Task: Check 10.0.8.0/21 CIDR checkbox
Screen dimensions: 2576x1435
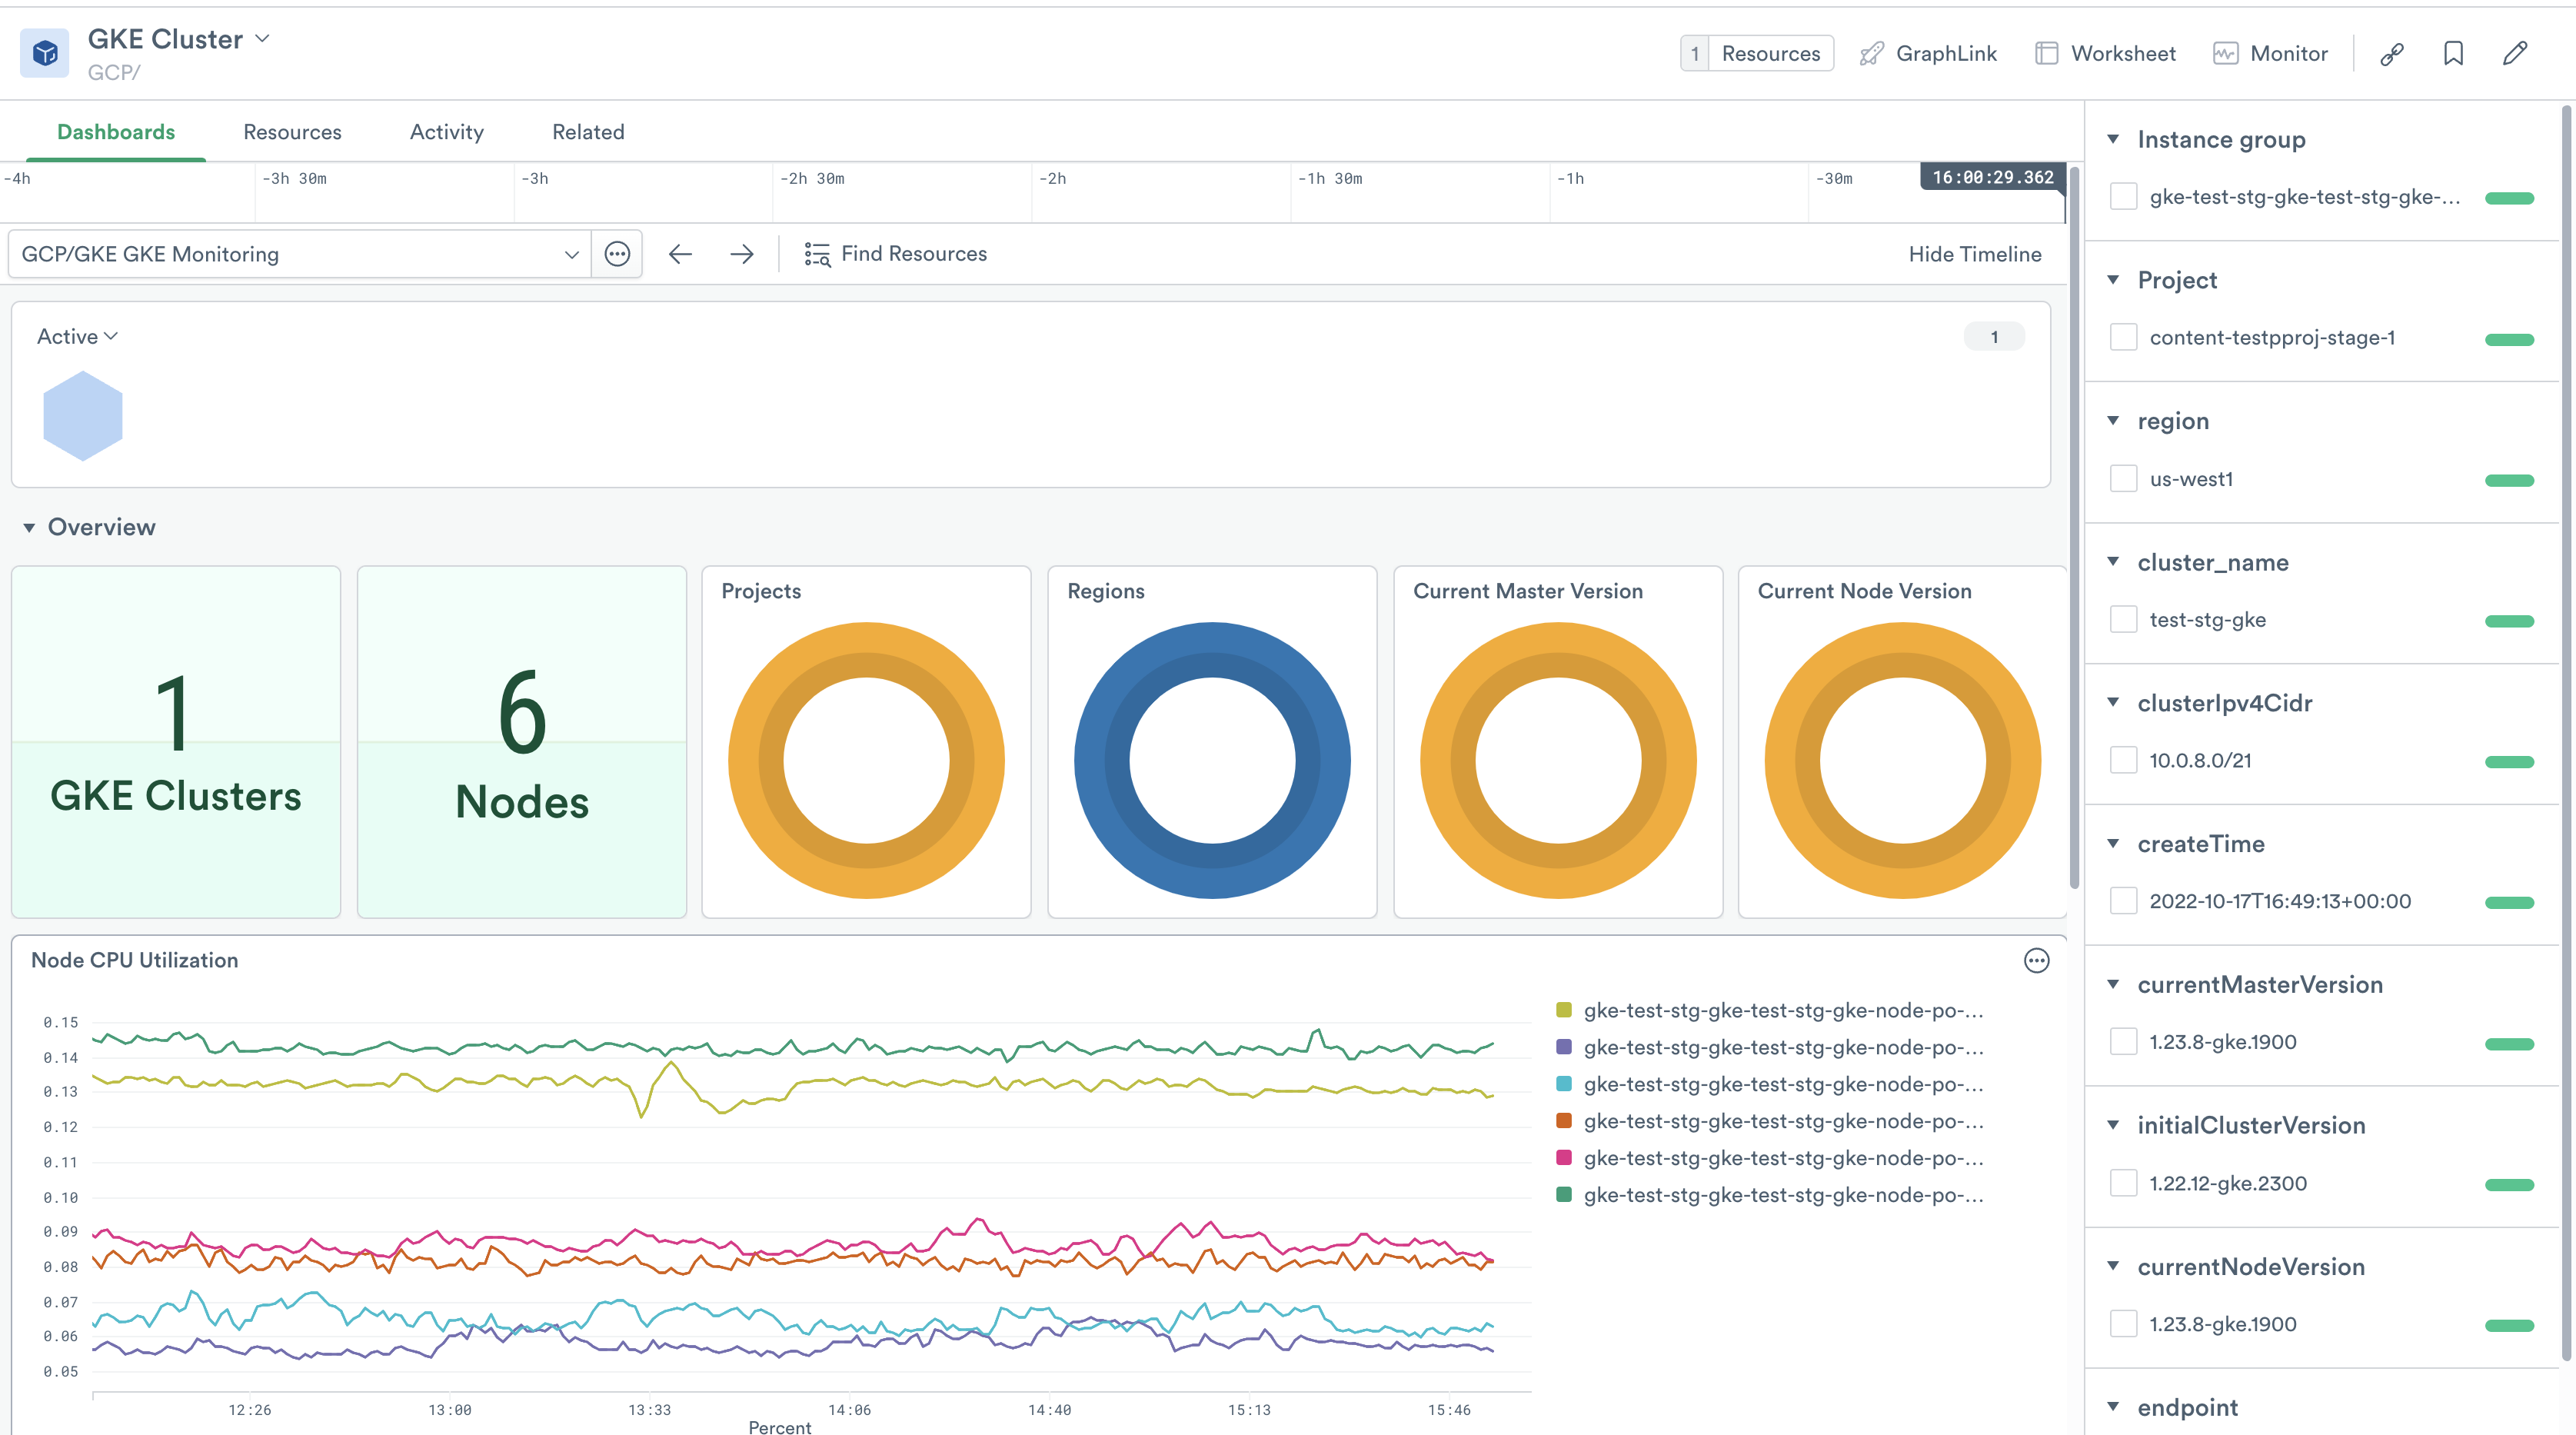Action: (x=2123, y=761)
